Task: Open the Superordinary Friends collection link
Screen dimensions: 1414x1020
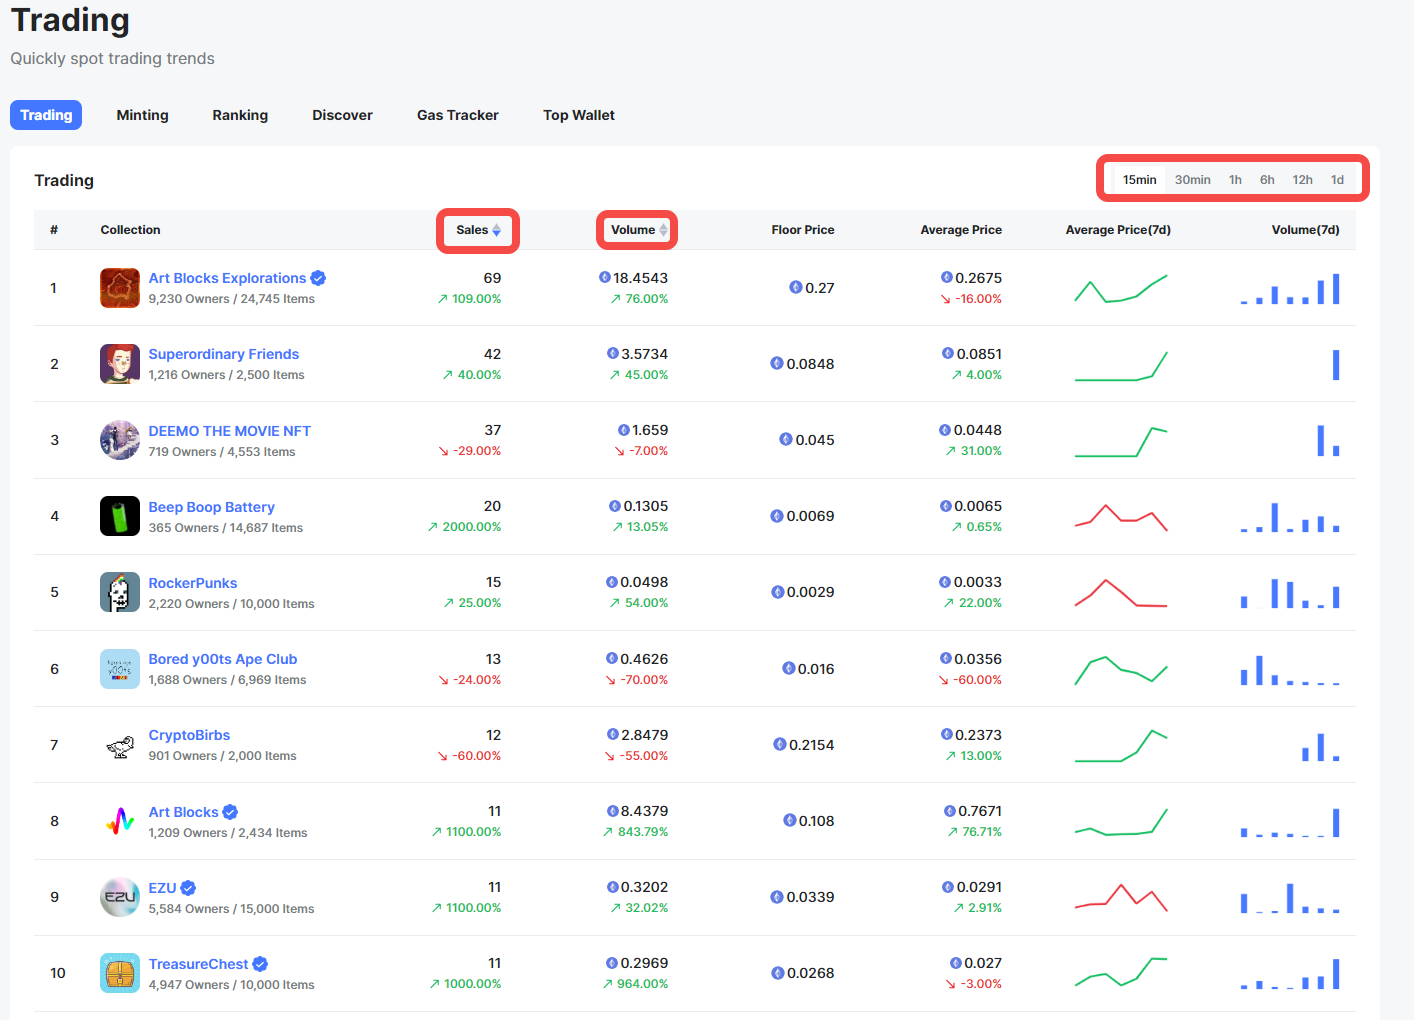Action: [223, 354]
